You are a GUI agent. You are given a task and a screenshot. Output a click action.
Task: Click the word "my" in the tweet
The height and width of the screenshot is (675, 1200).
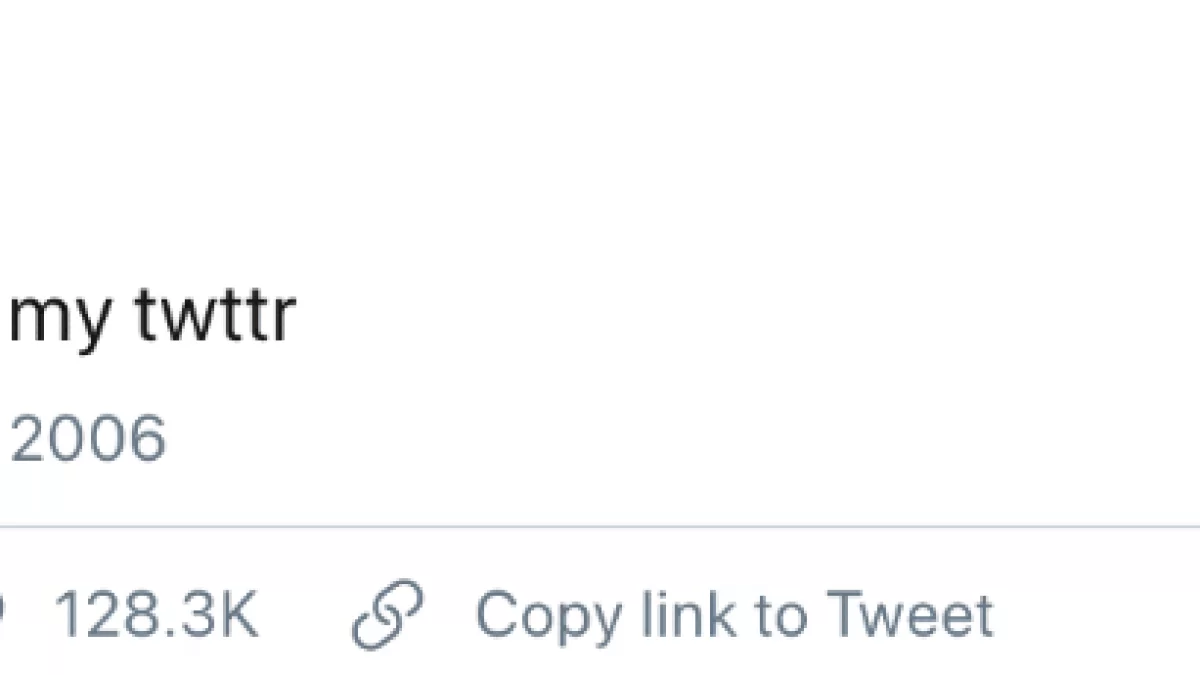tap(59, 322)
